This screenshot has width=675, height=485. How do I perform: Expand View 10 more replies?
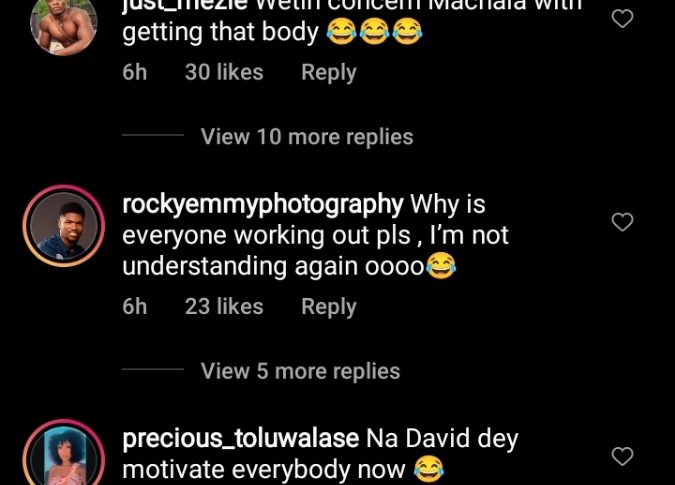click(x=307, y=136)
